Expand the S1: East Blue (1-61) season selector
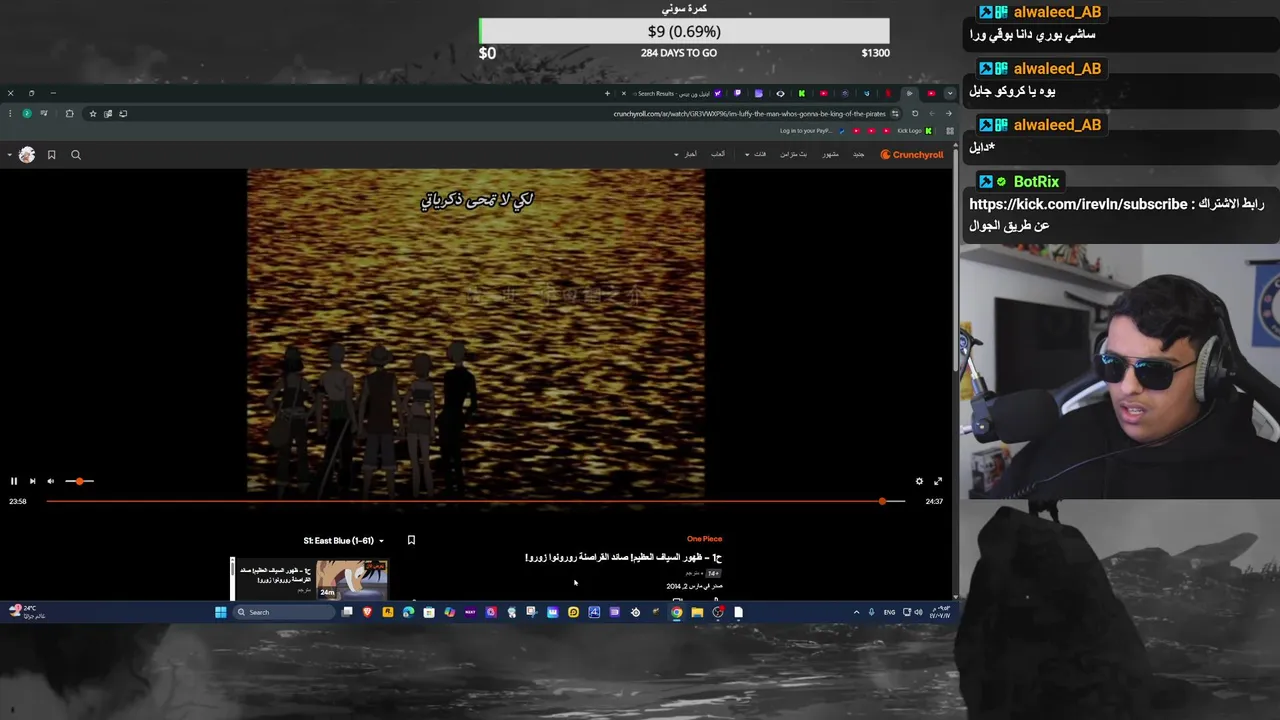Viewport: 1280px width, 720px height. point(343,541)
